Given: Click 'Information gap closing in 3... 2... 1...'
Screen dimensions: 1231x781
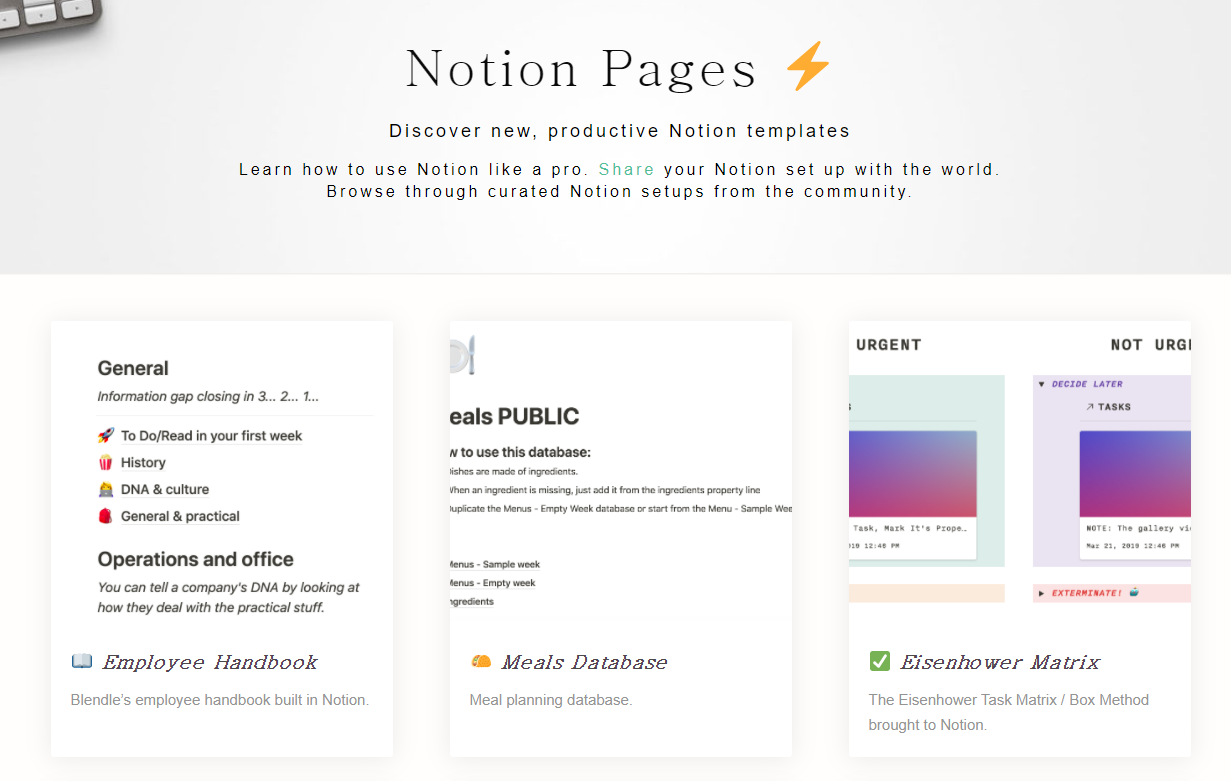Looking at the screenshot, I should point(208,397).
